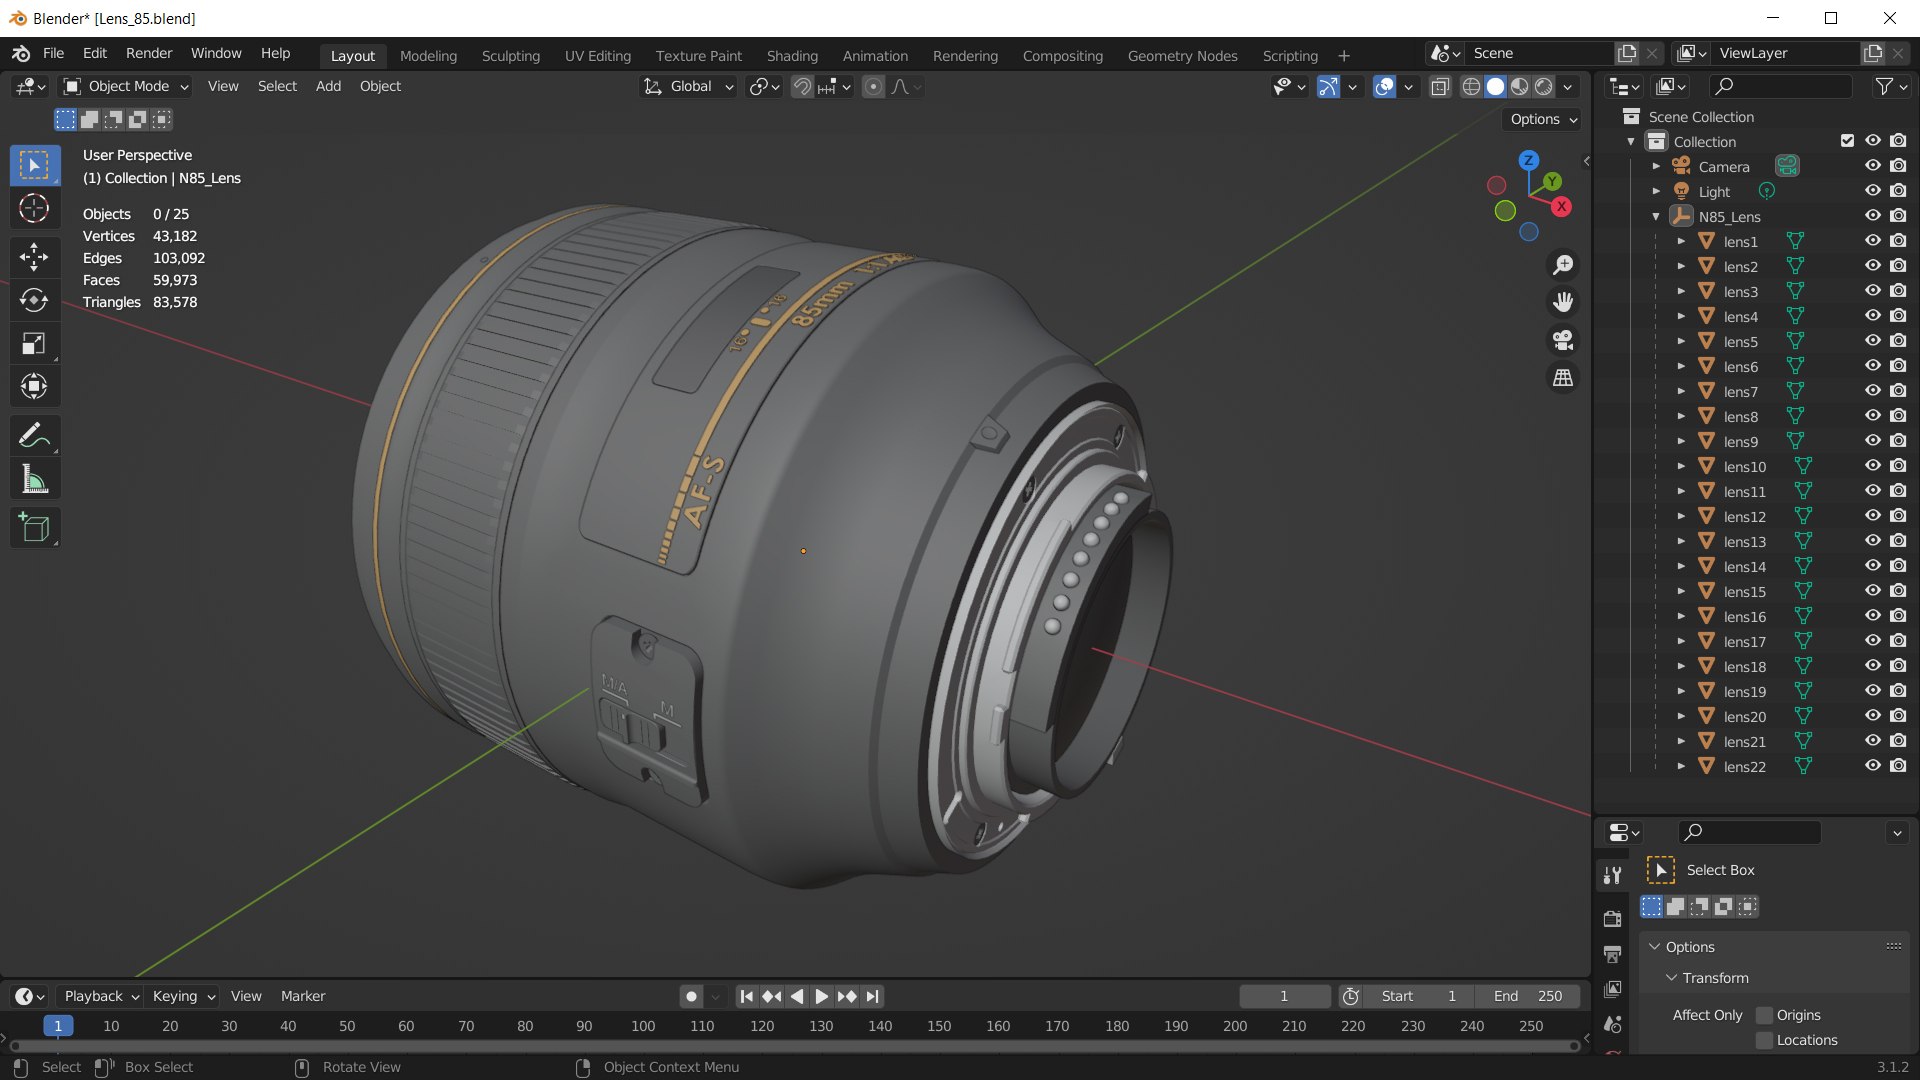Open the viewport Add menu
Screen dimensions: 1920x1080
328,87
